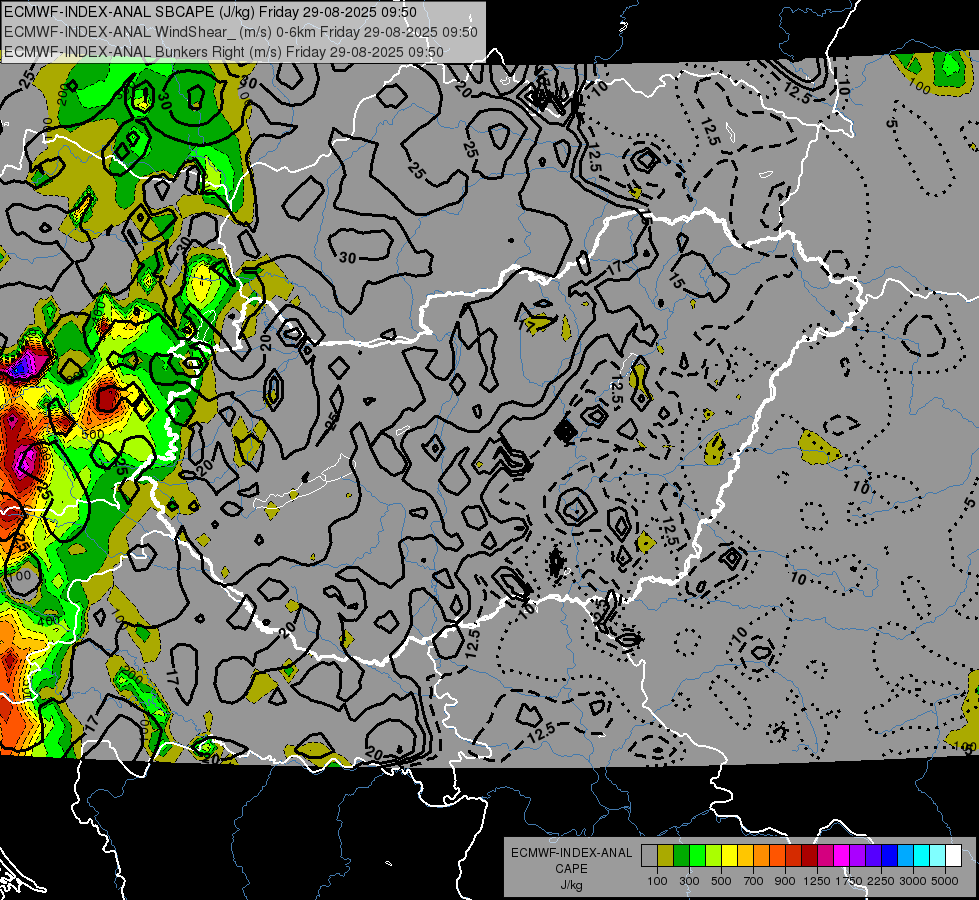Click the bright magenta swatch before 1750
This screenshot has width=979, height=900.
click(x=842, y=856)
